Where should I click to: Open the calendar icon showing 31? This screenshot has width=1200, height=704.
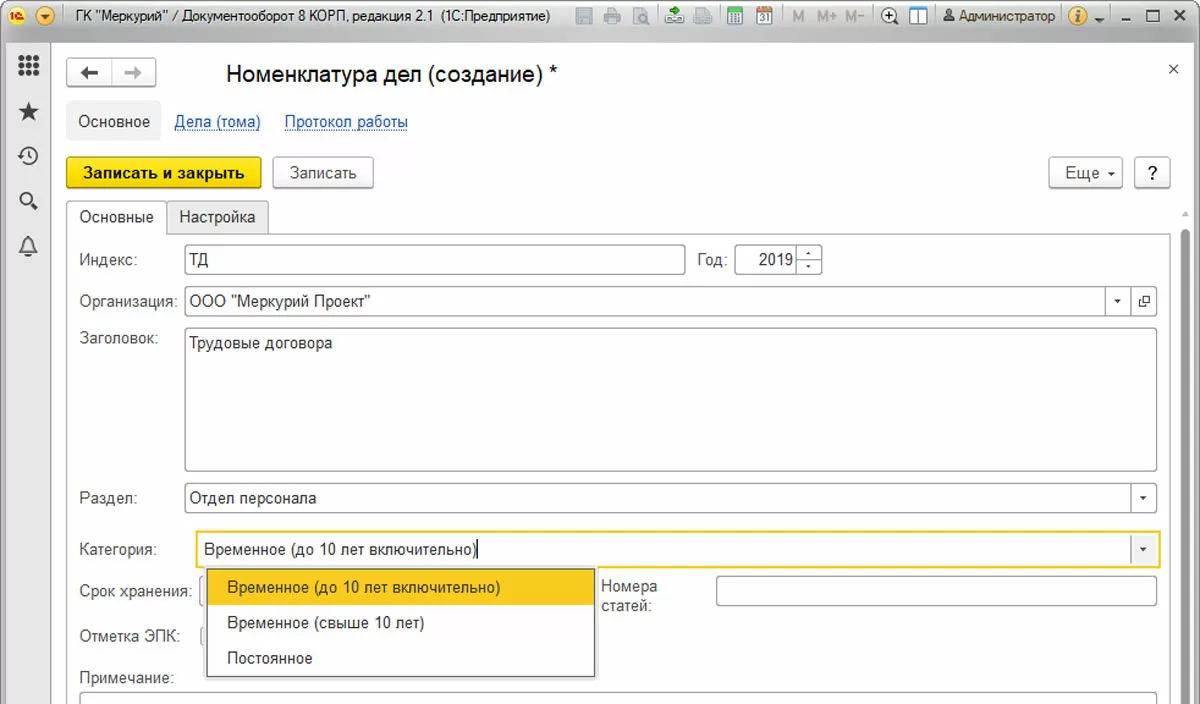pos(764,16)
